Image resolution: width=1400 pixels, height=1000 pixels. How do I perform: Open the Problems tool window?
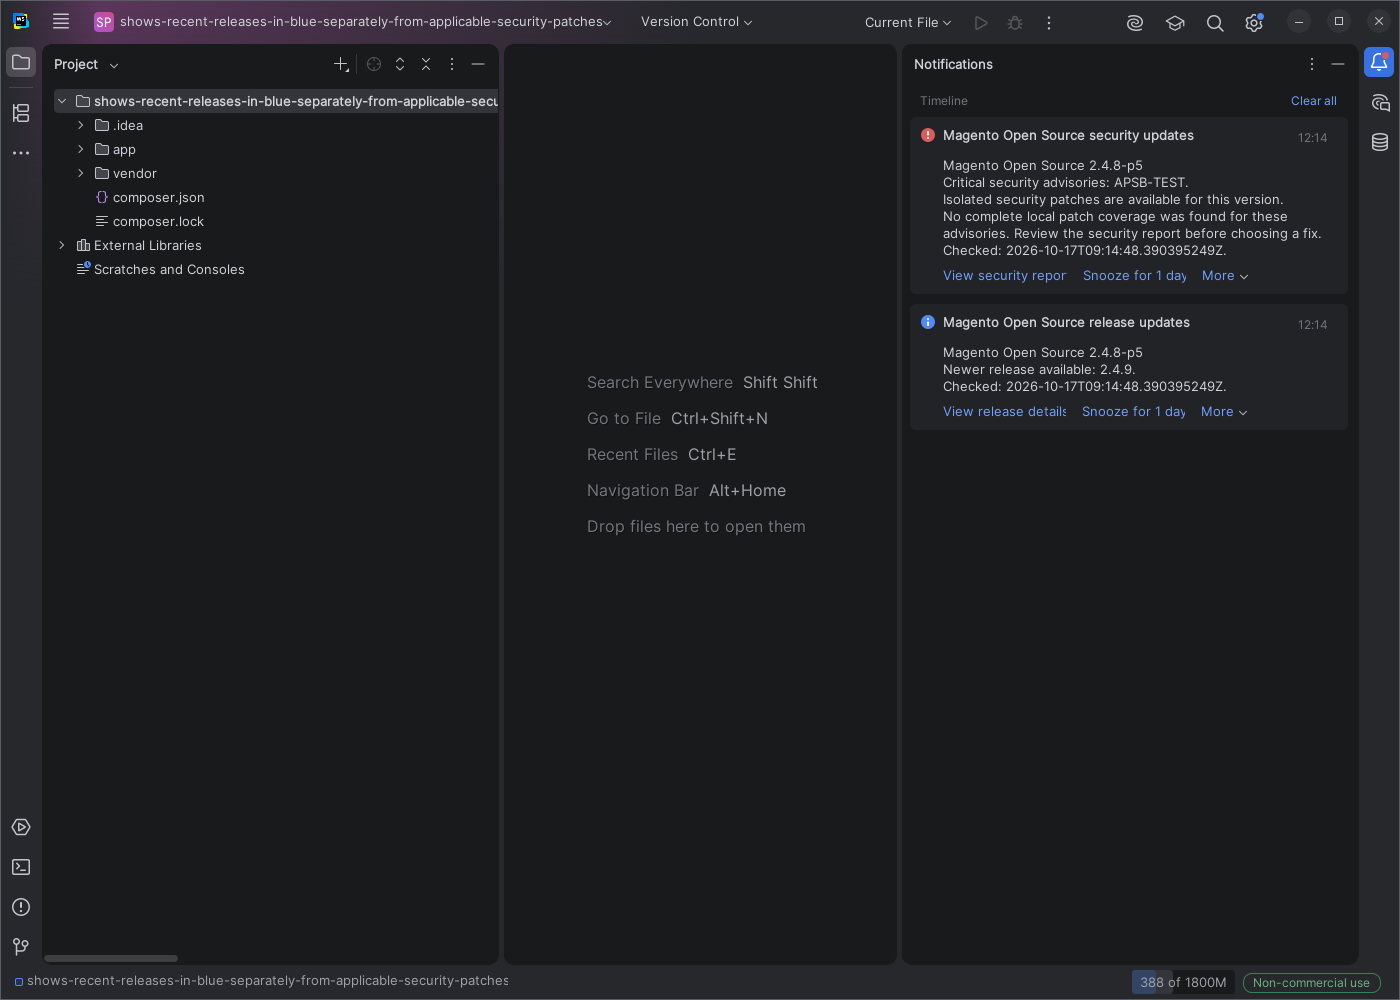[x=21, y=907]
